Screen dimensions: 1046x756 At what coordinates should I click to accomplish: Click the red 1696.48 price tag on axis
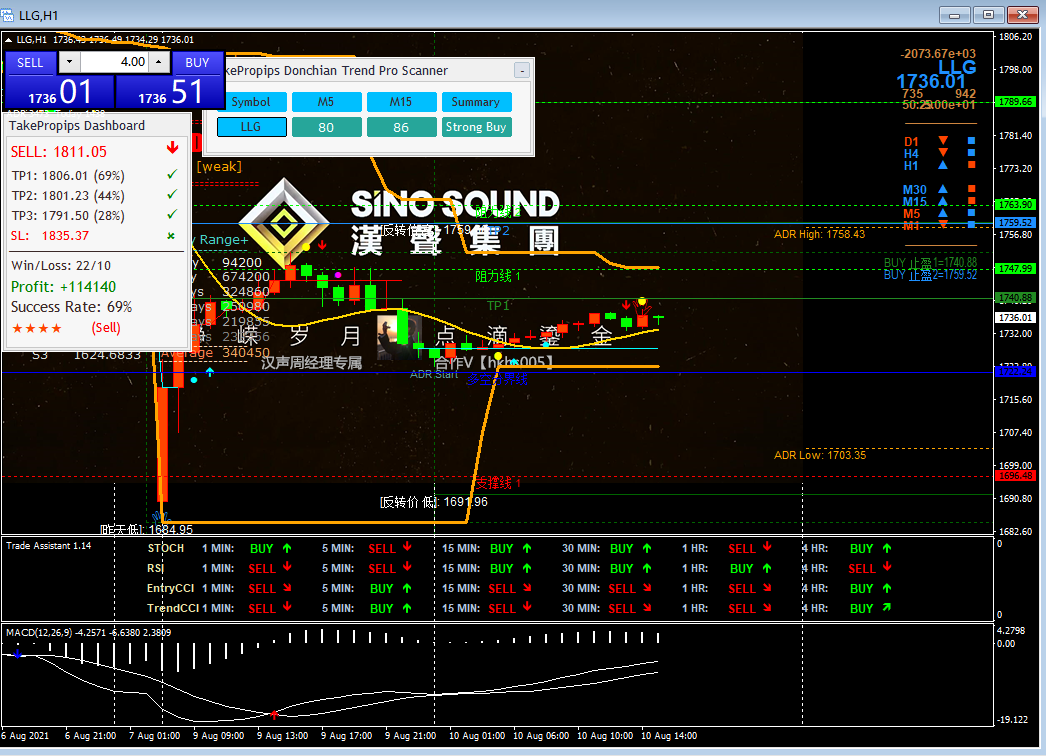1015,476
